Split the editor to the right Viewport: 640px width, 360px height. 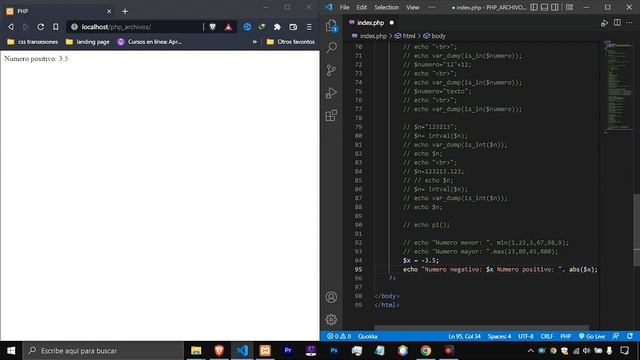(x=617, y=23)
